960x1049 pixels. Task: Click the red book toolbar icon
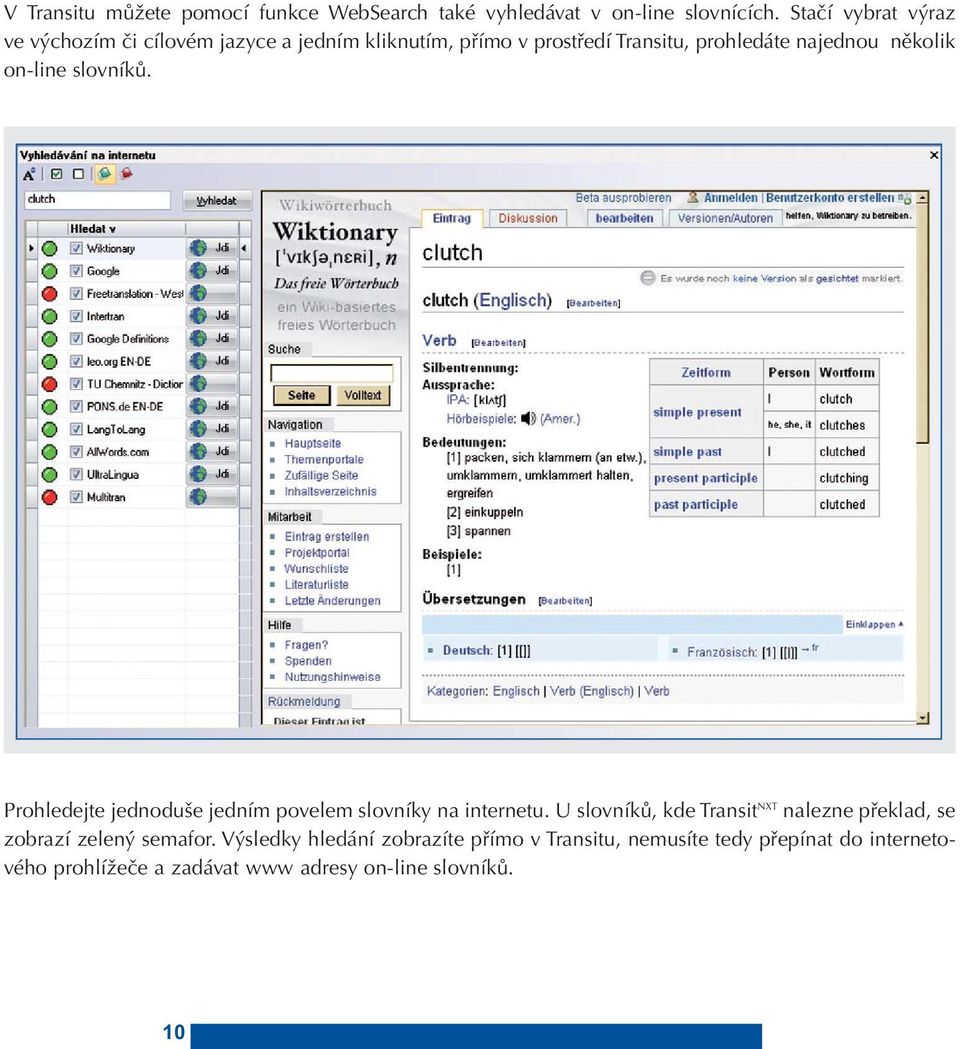(x=126, y=174)
